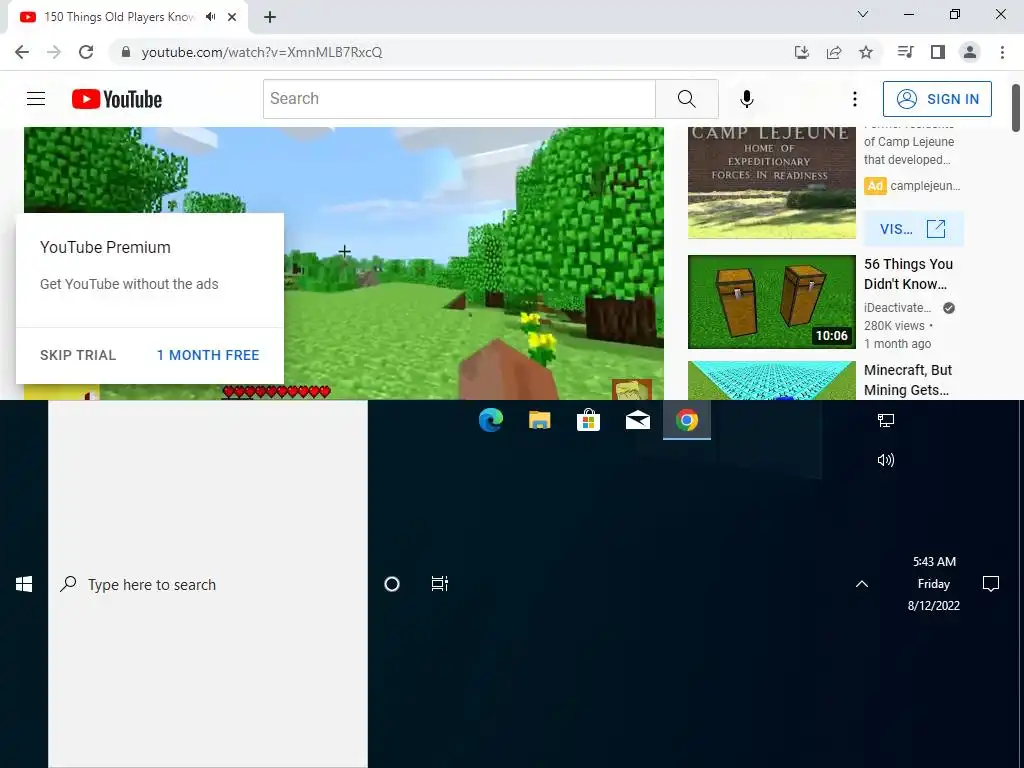Screen dimensions: 1024x768
Task: Click Type here to search box
Action: point(208,584)
